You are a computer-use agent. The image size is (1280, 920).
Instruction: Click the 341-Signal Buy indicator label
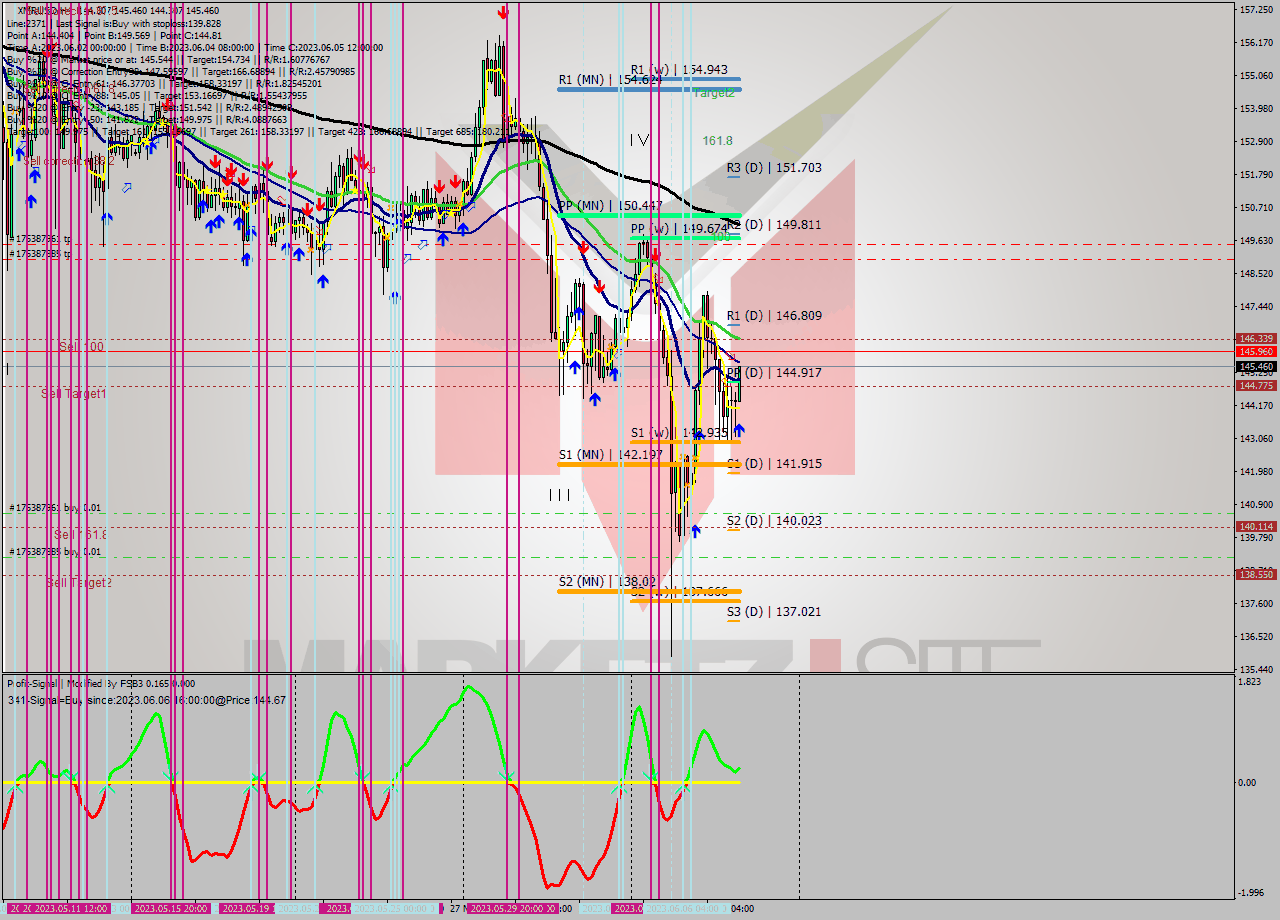tap(146, 700)
